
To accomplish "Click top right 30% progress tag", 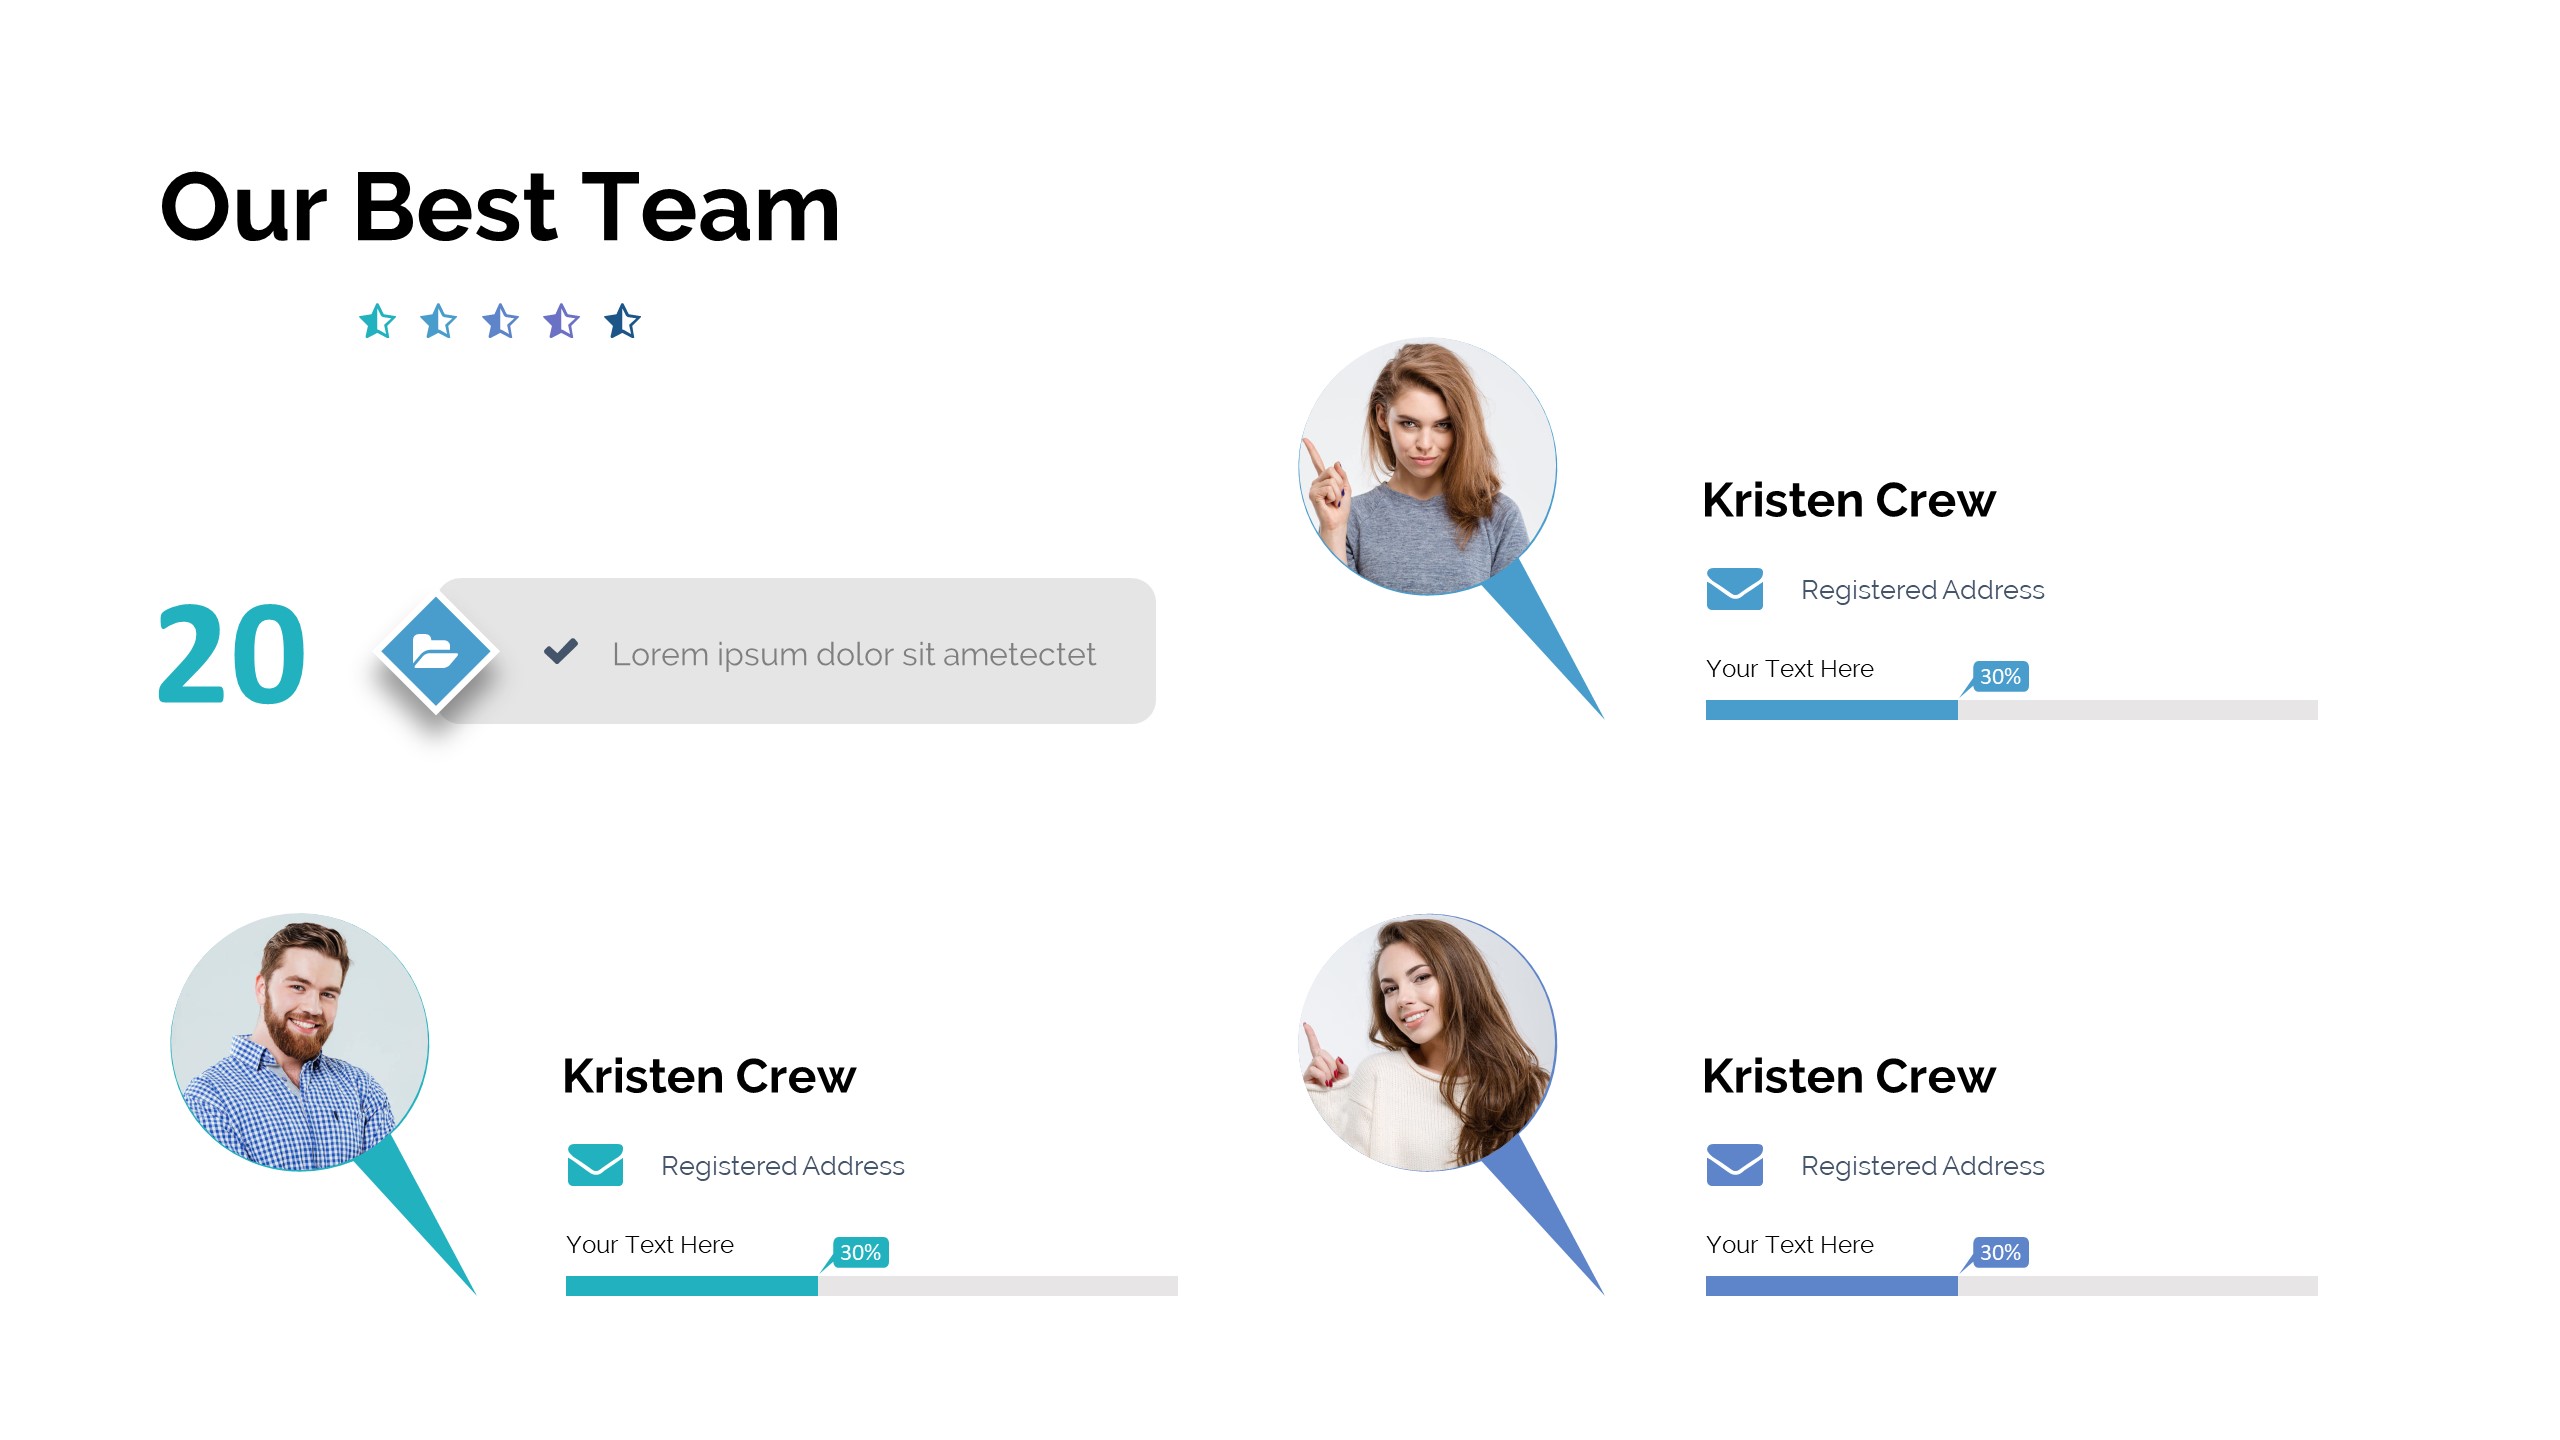I will click(2000, 676).
